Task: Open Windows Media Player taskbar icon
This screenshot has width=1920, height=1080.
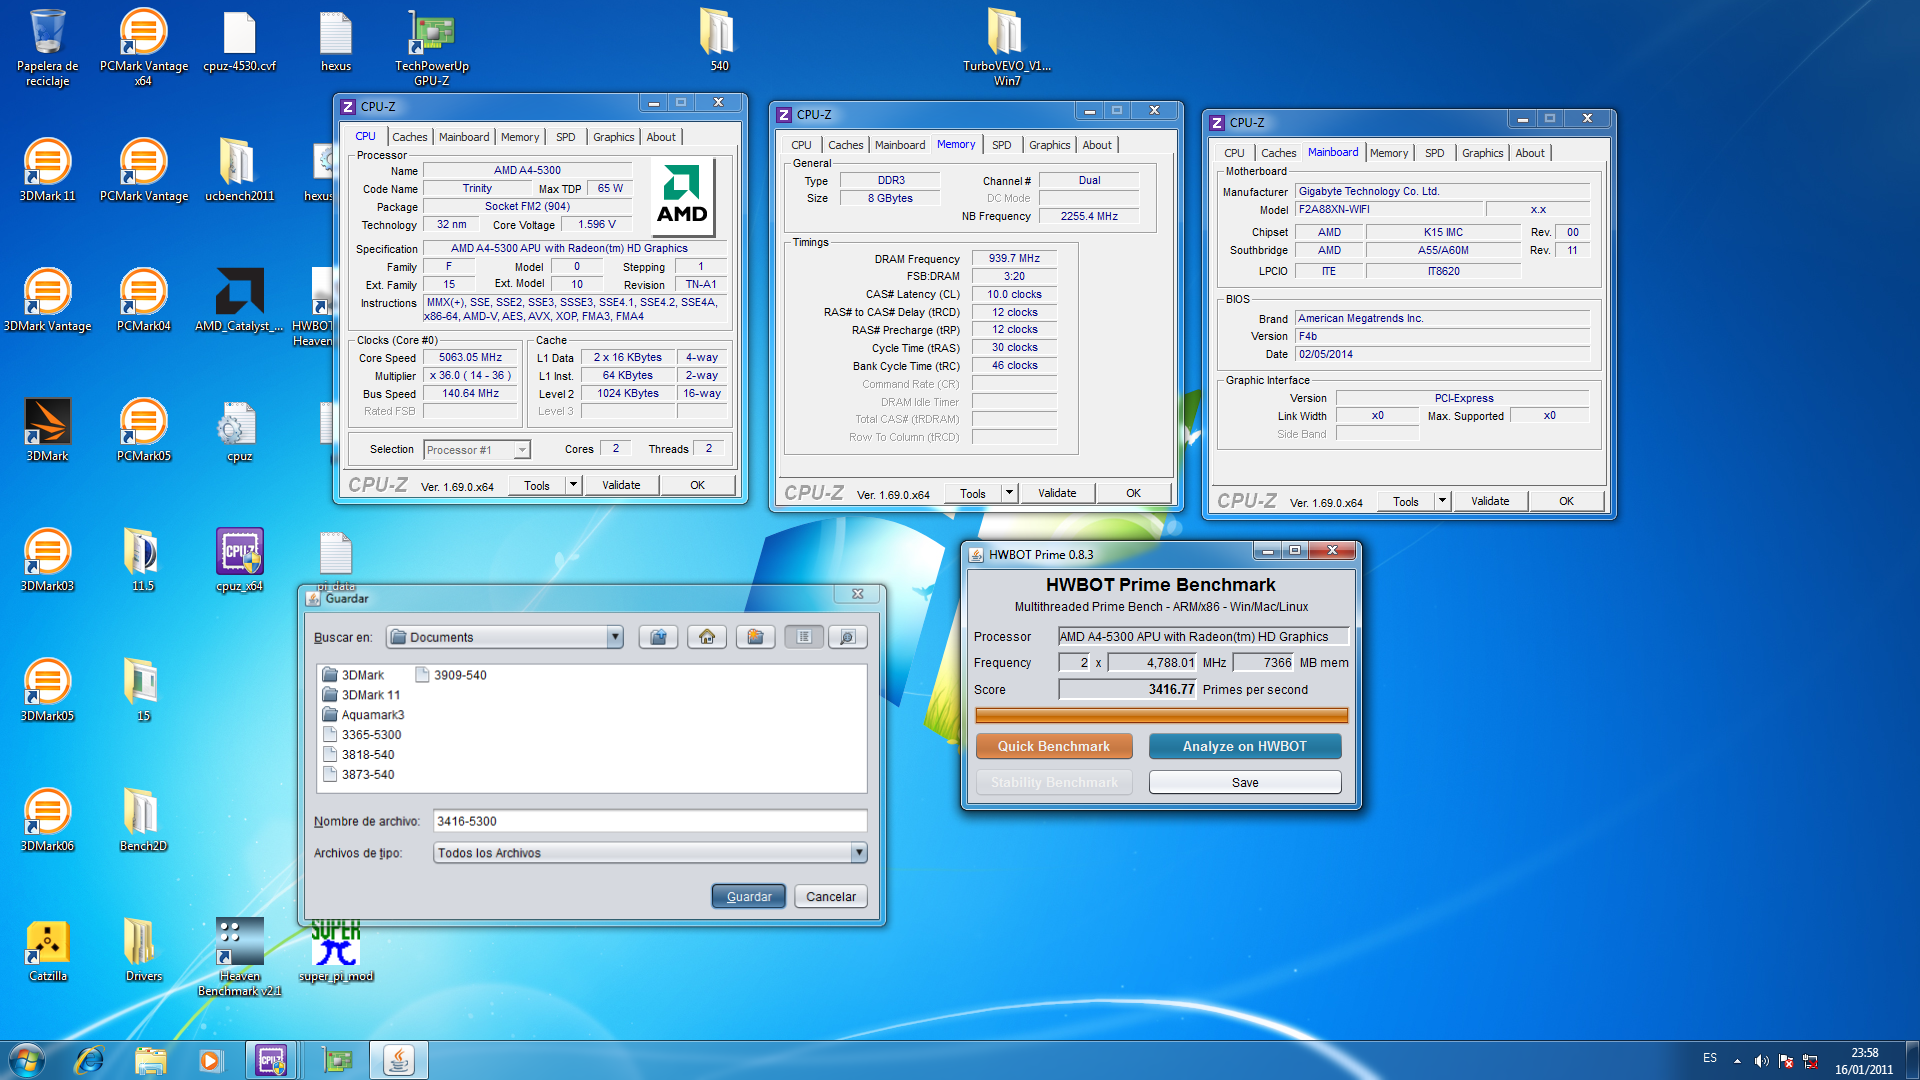Action: 210,1060
